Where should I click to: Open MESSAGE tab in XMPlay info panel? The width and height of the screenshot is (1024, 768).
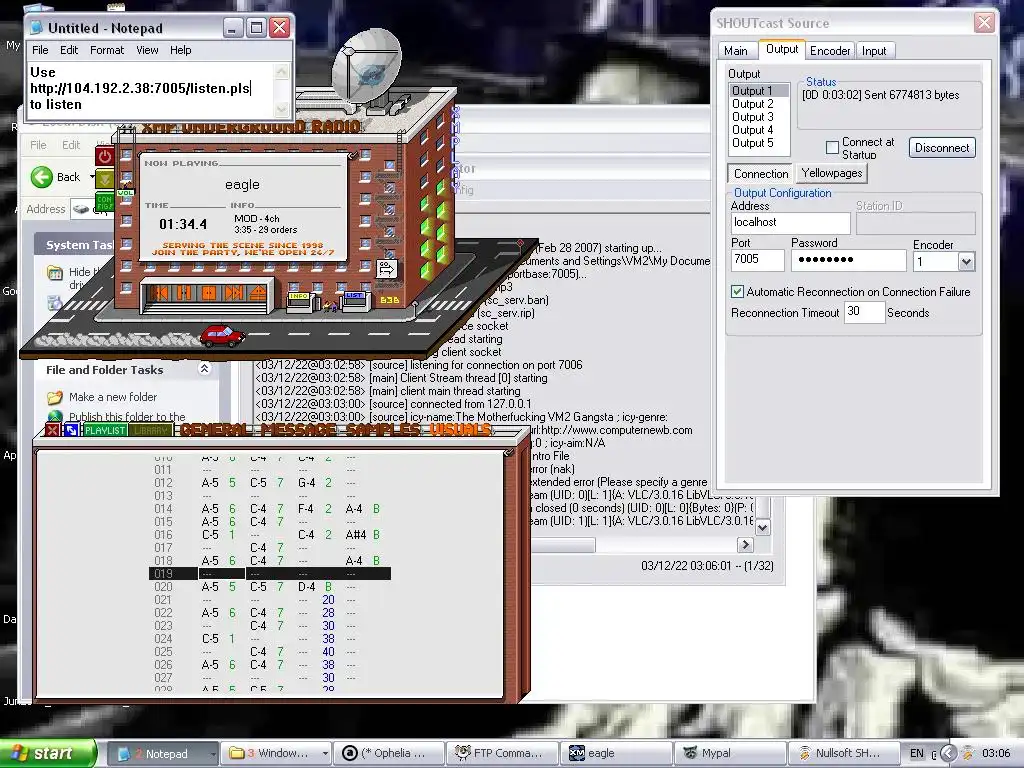tap(298, 430)
